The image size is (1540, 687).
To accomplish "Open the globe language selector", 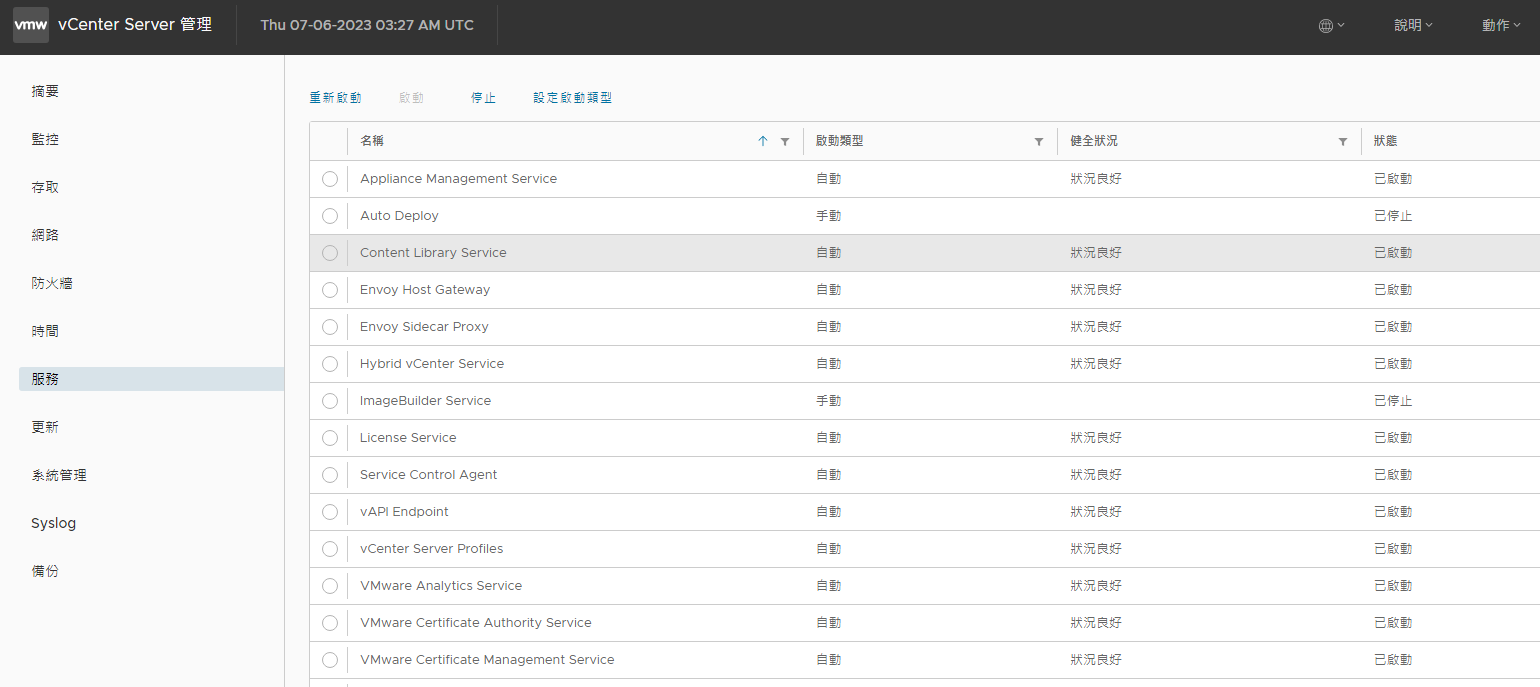I will [1331, 26].
